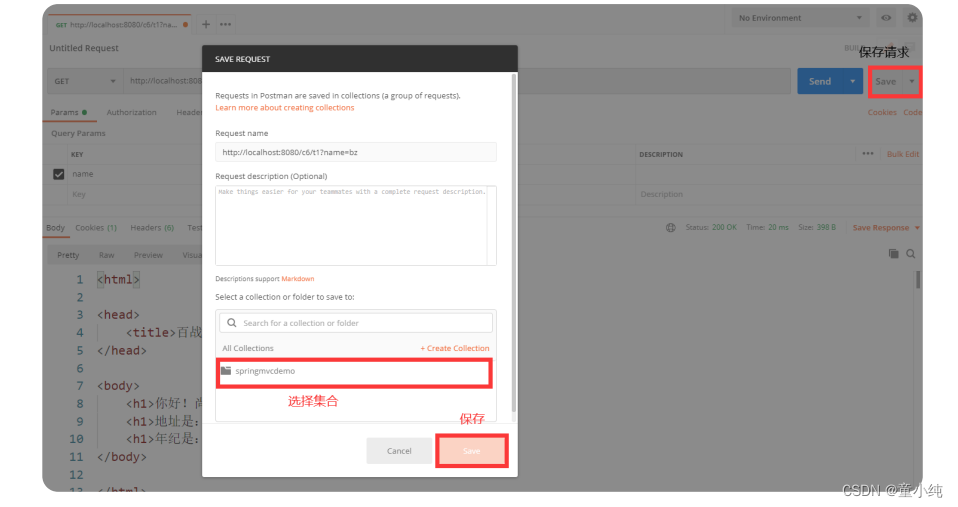
Task: Click the Description placeholder cell
Action: pos(662,194)
